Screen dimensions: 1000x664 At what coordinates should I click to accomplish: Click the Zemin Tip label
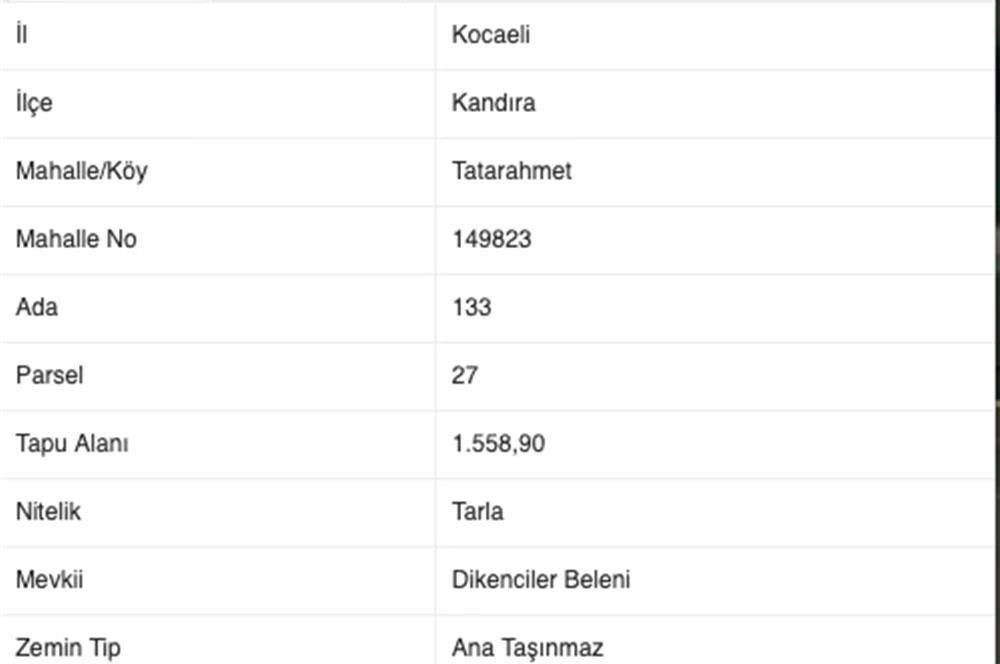68,648
